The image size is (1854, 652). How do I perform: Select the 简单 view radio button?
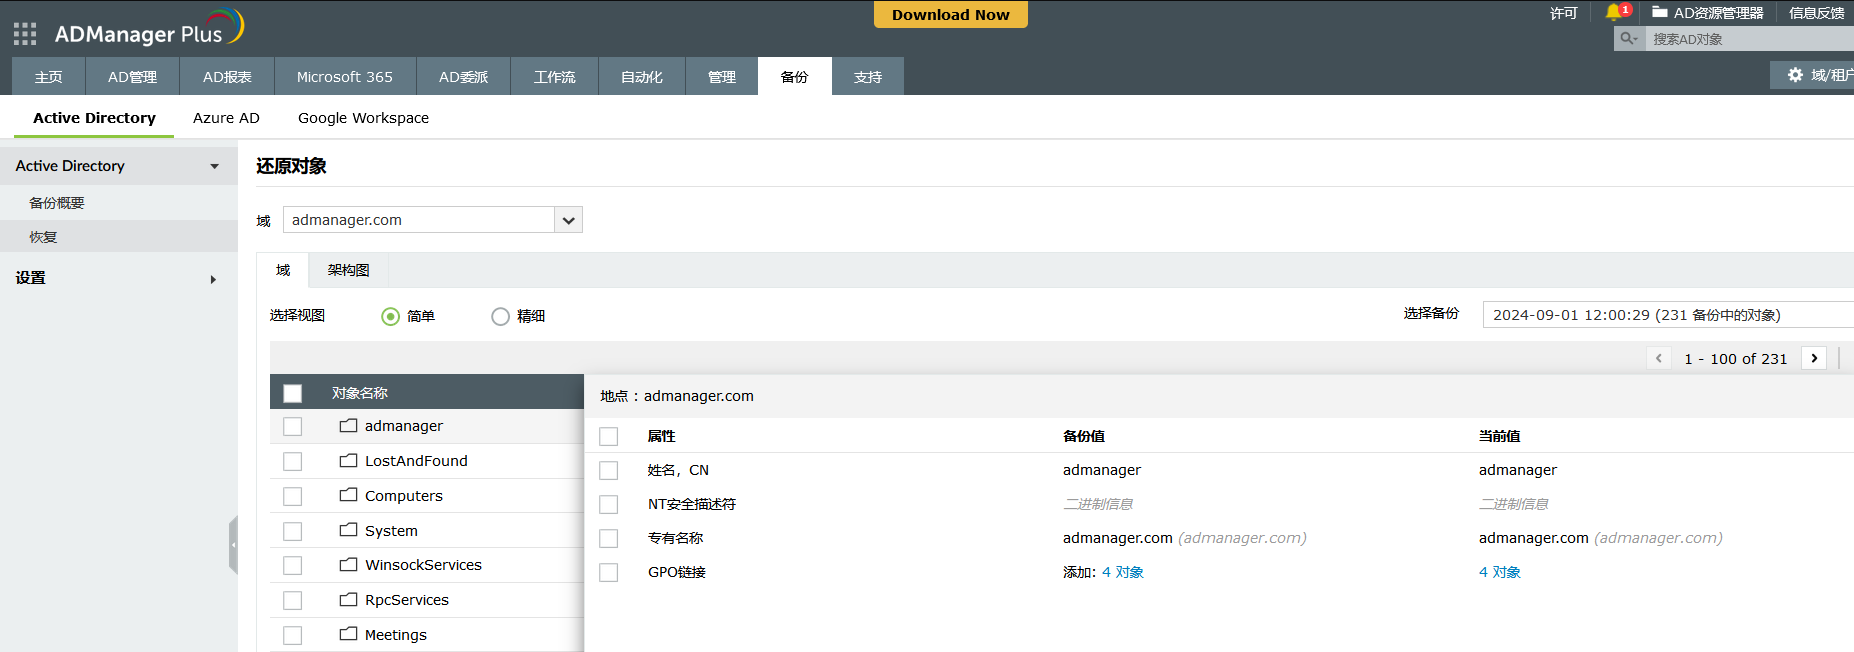(391, 316)
